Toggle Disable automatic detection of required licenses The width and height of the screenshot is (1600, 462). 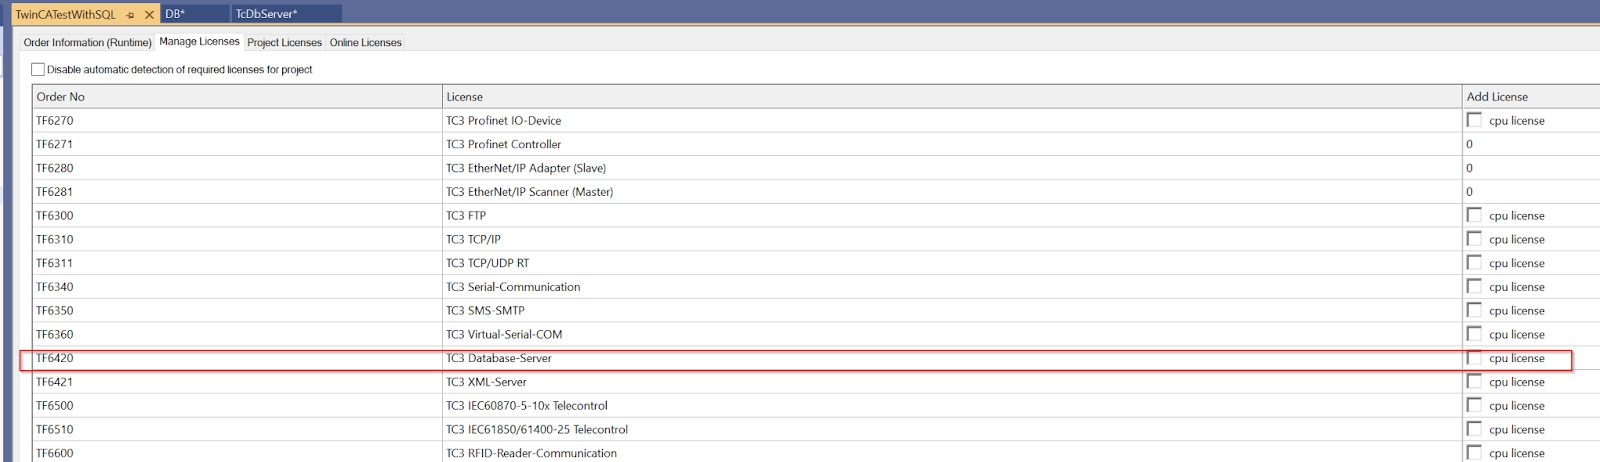38,70
